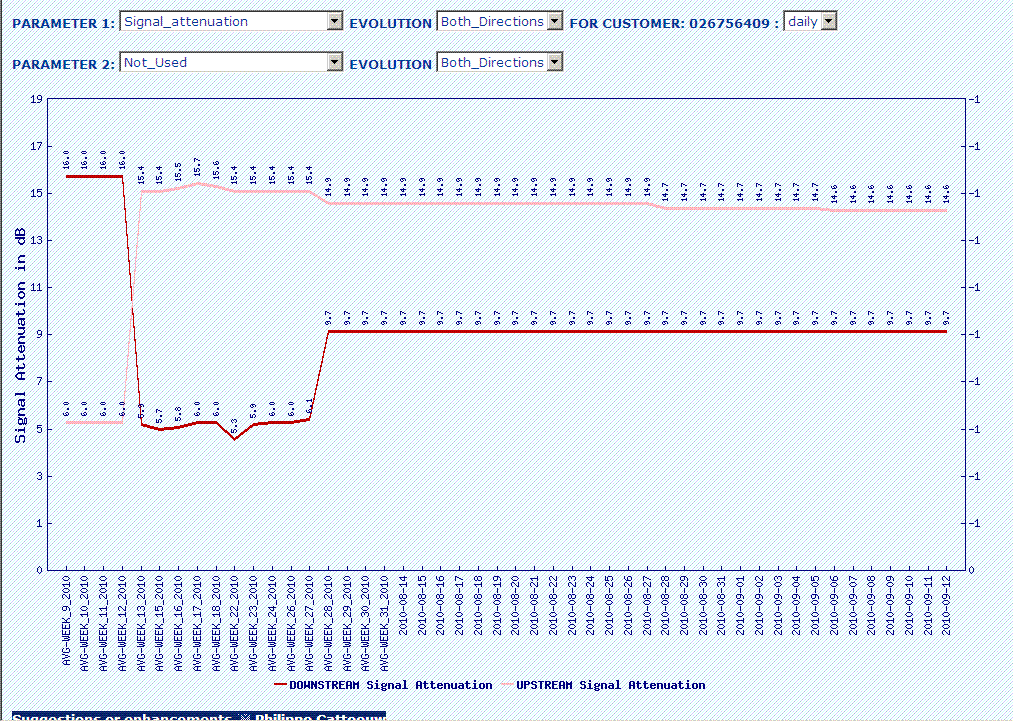
Task: Click x-axis label AVG-WEEK_31_2010
Action: [384, 623]
